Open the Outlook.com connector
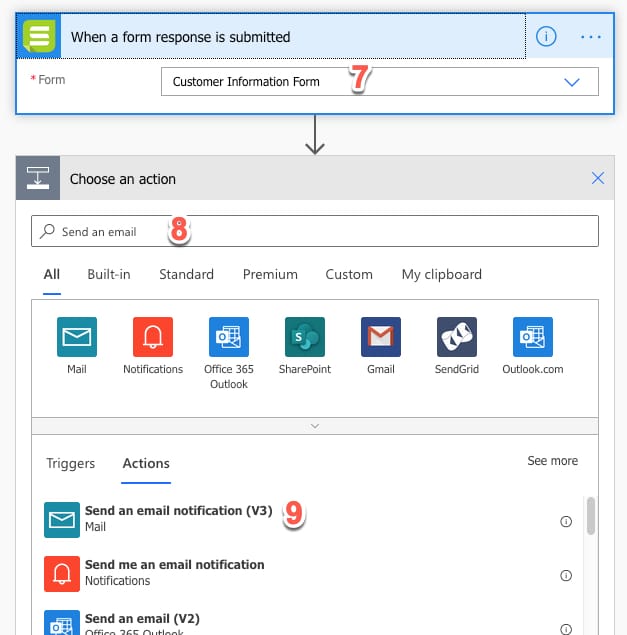This screenshot has width=627, height=635. pyautogui.click(x=533, y=337)
